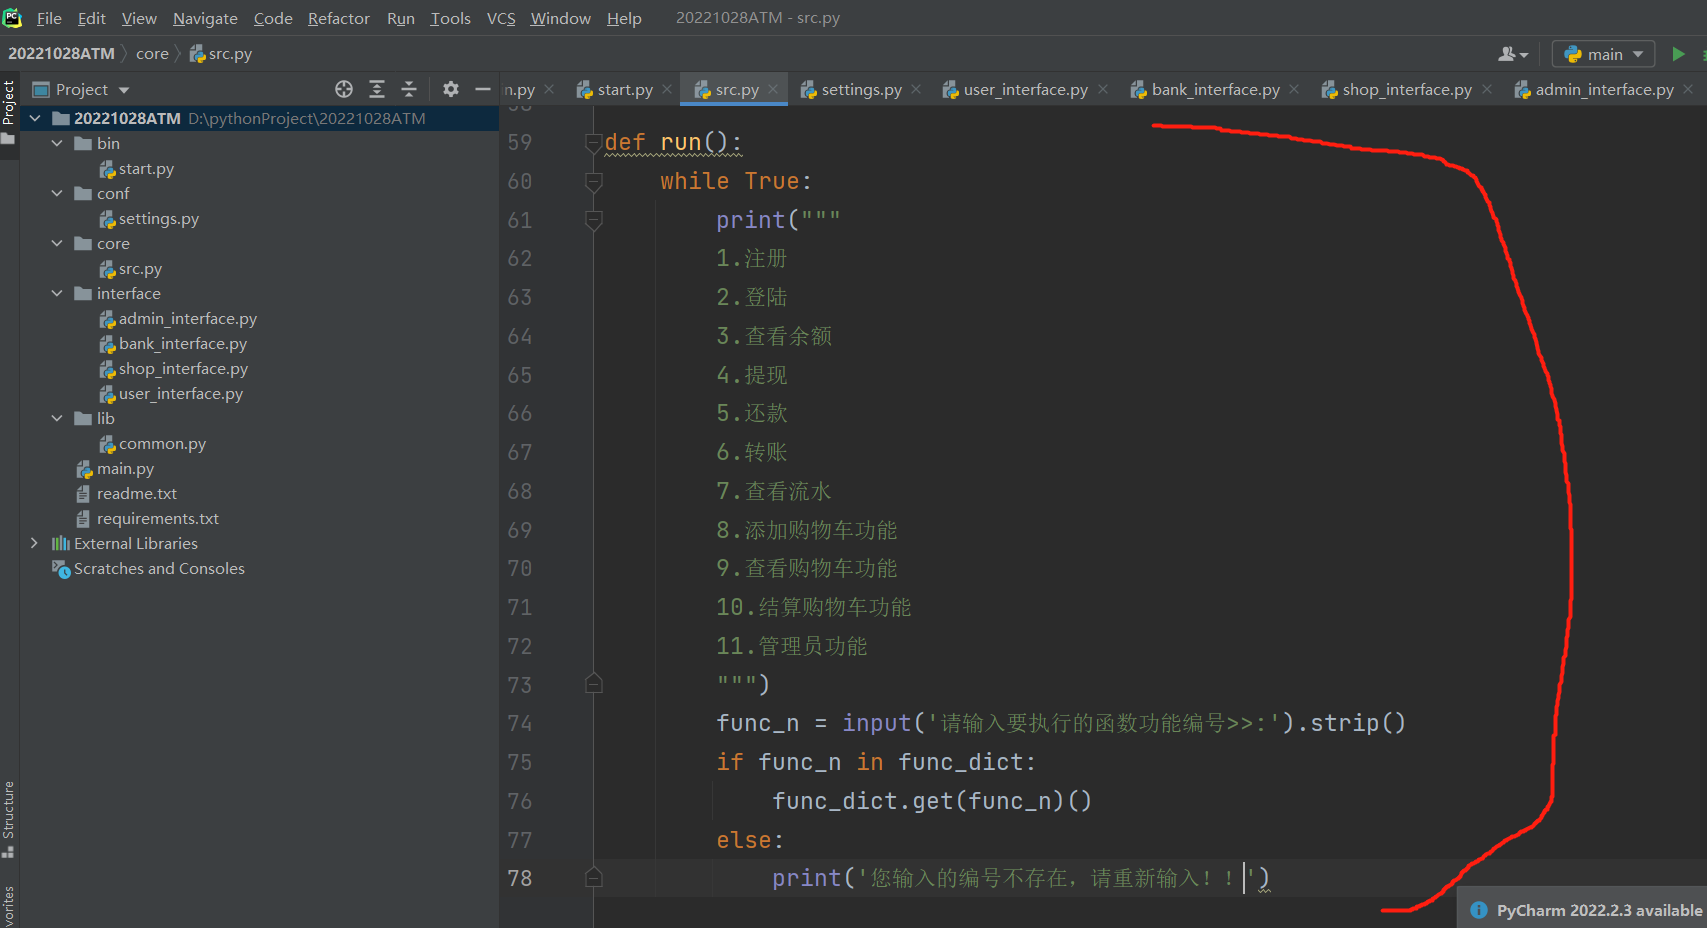This screenshot has height=928, width=1707.
Task: Collapse the 20221028ATM project root
Action: coord(35,118)
